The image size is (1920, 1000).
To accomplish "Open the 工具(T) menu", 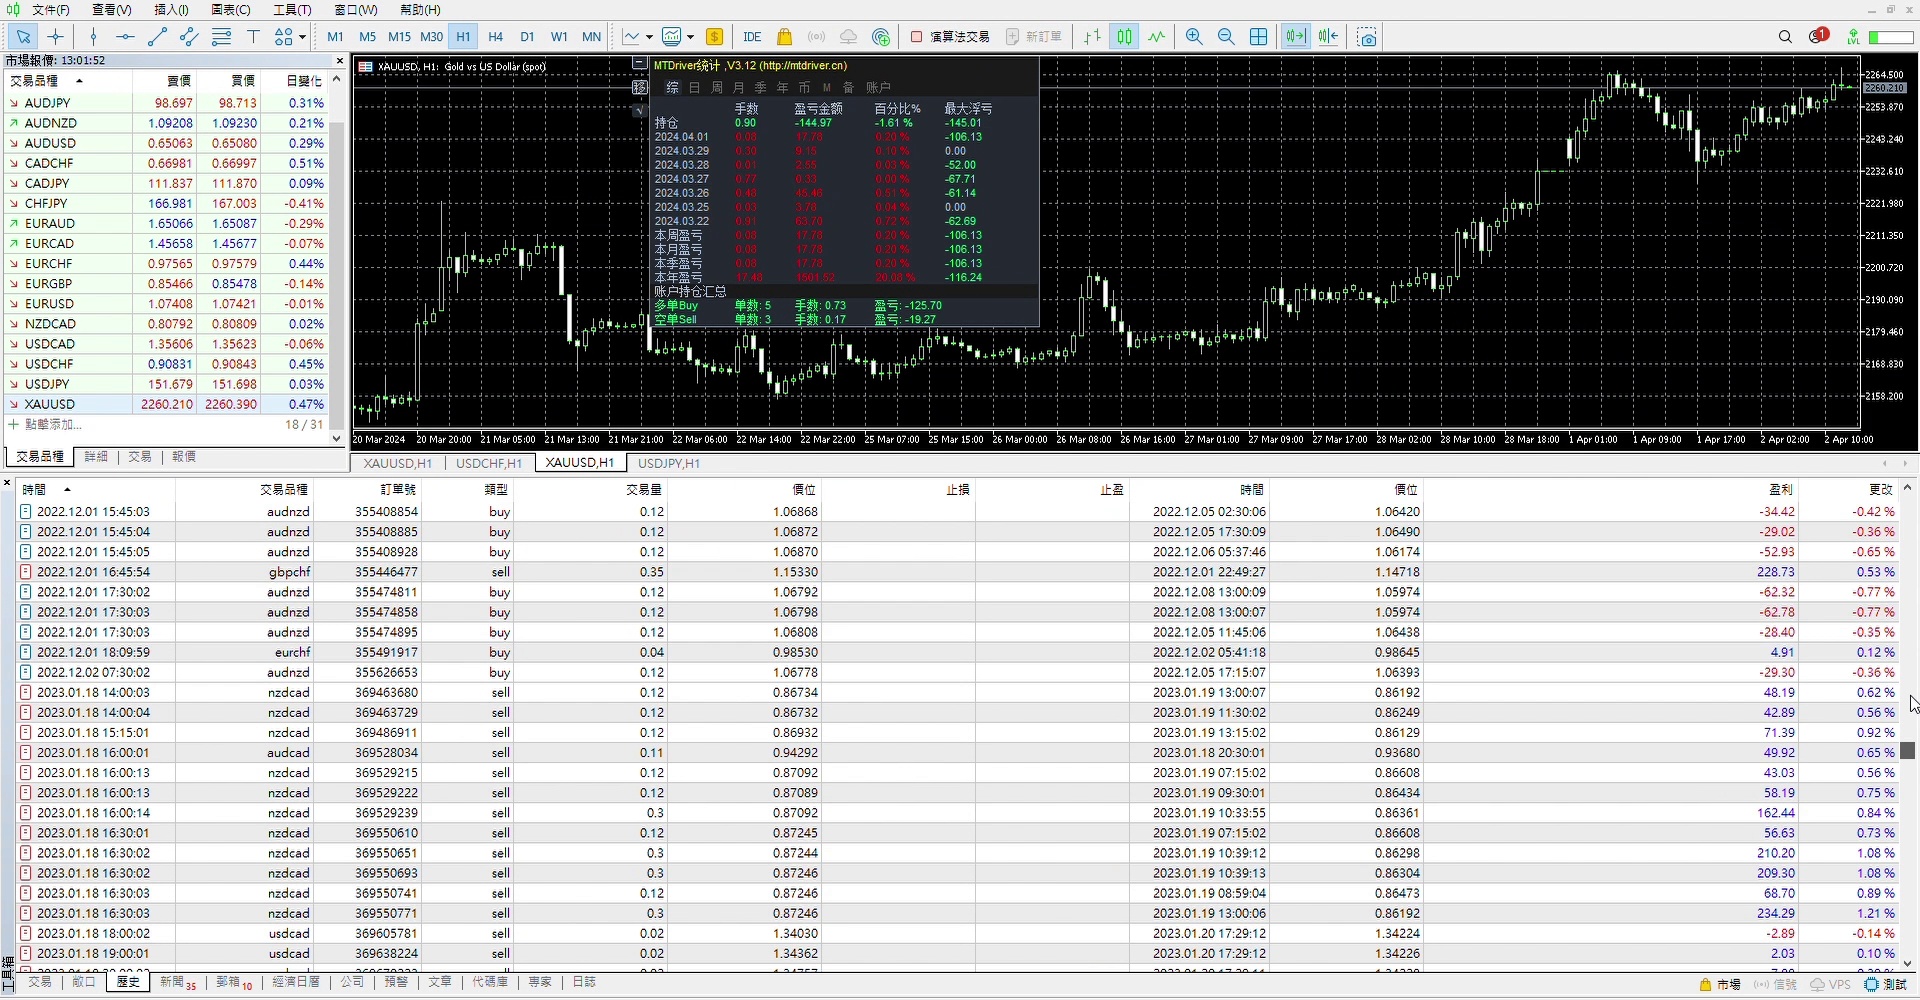I will coord(292,10).
